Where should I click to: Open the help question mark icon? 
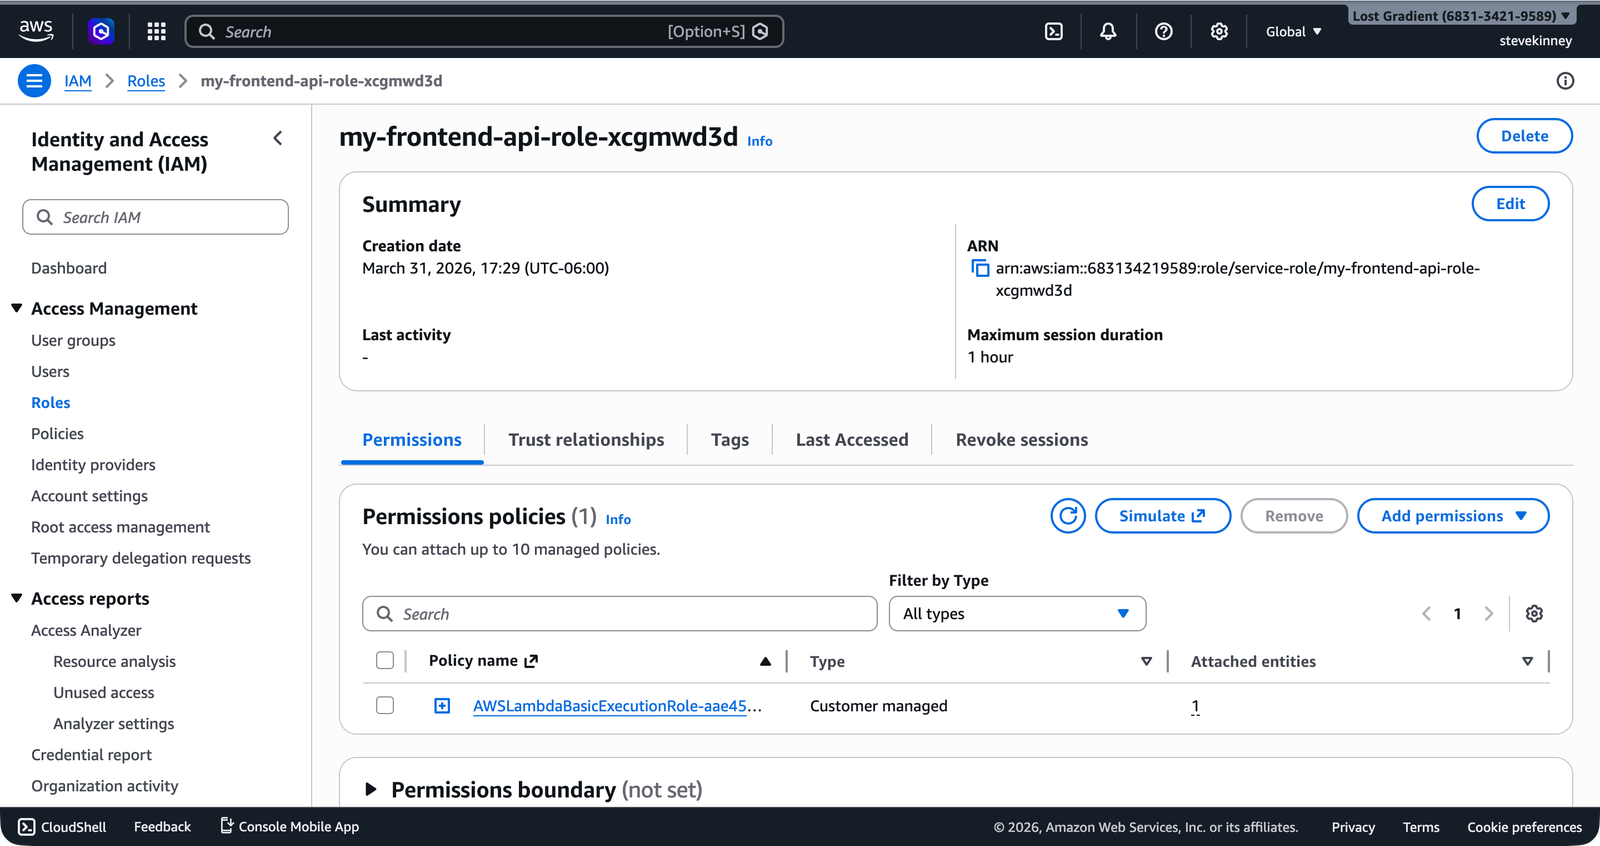tap(1163, 31)
